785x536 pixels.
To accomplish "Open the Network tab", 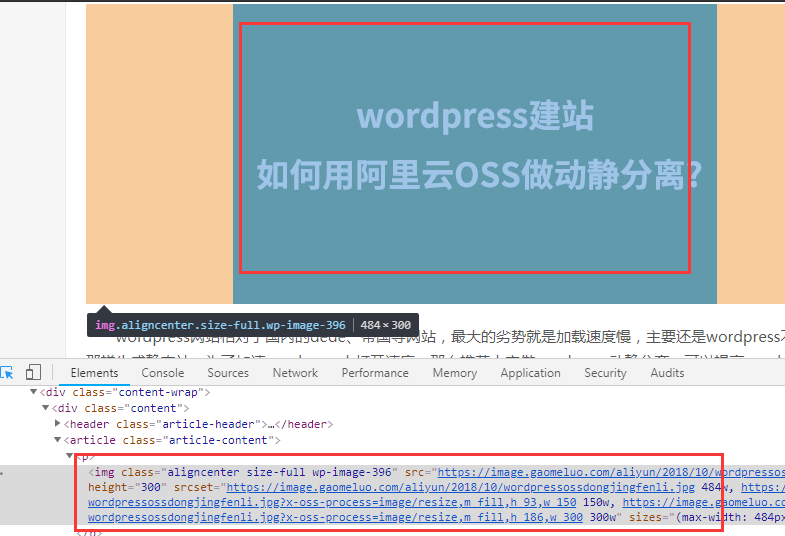I will click(295, 373).
